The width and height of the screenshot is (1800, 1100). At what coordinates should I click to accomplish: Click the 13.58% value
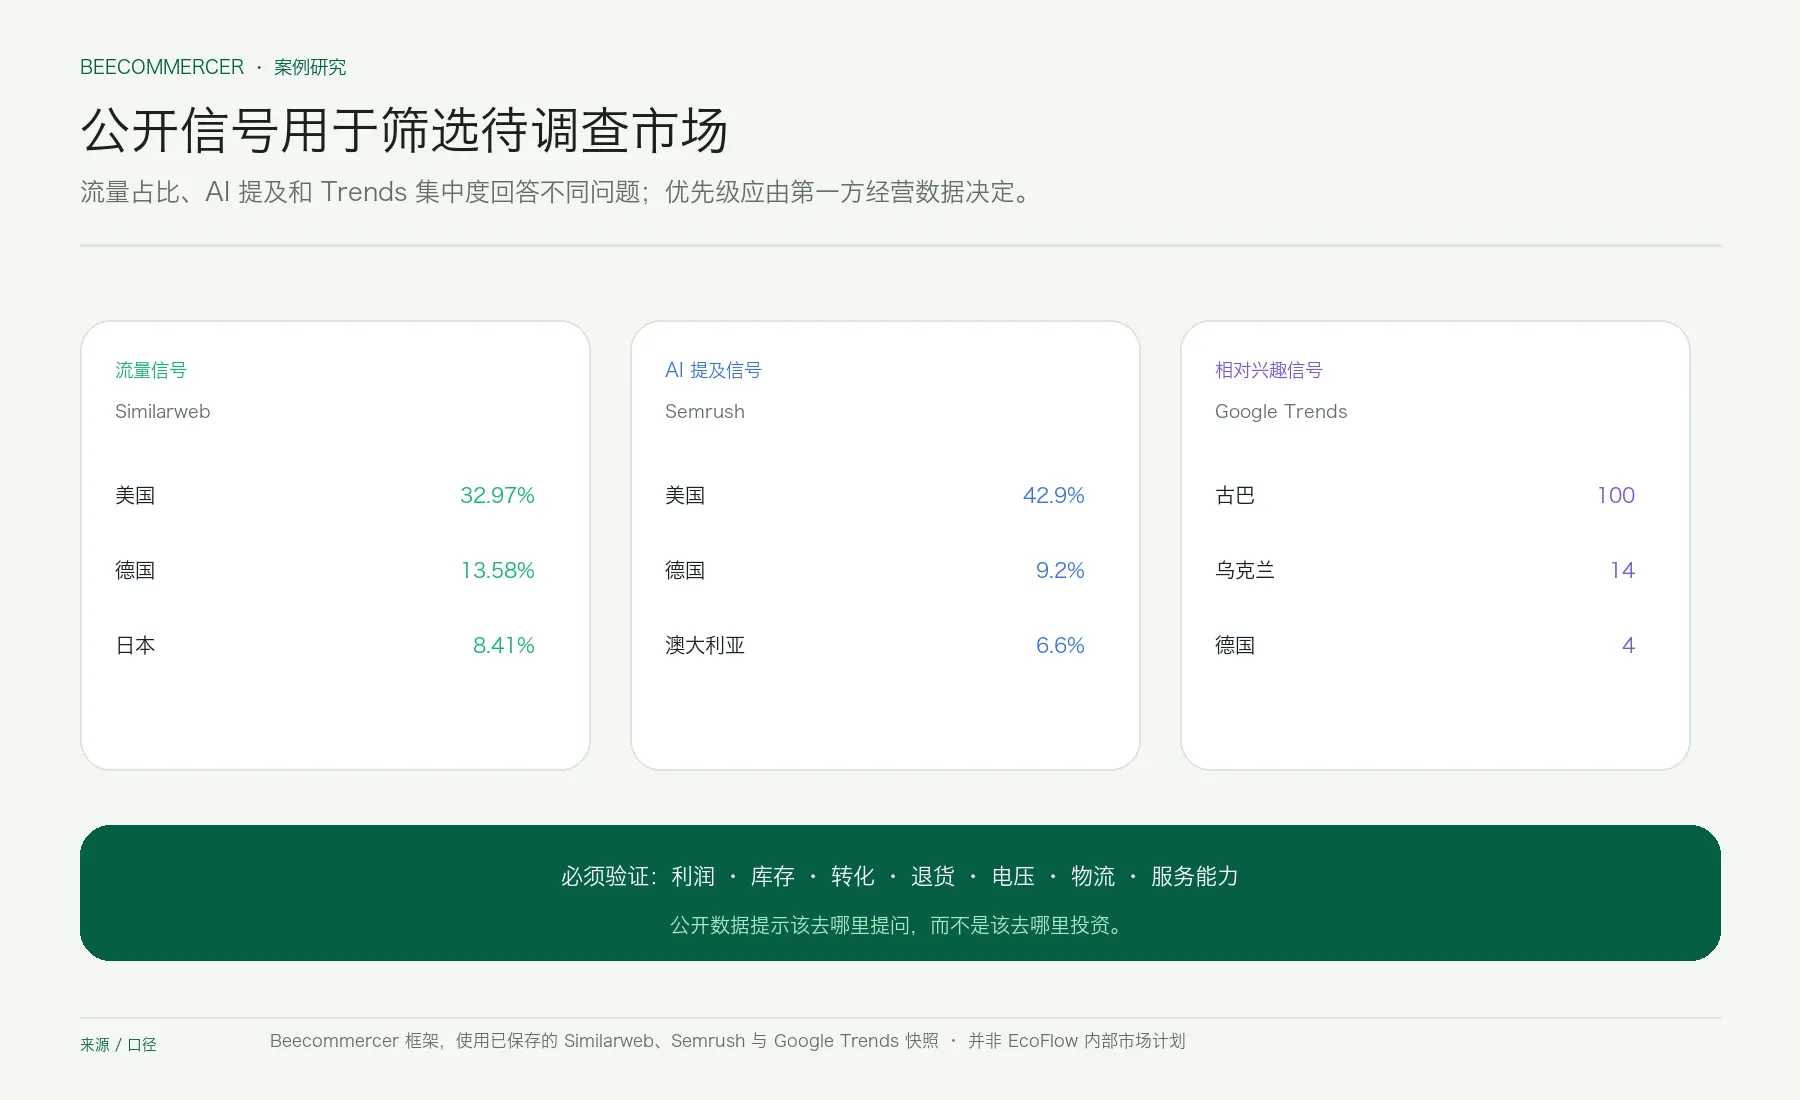497,570
